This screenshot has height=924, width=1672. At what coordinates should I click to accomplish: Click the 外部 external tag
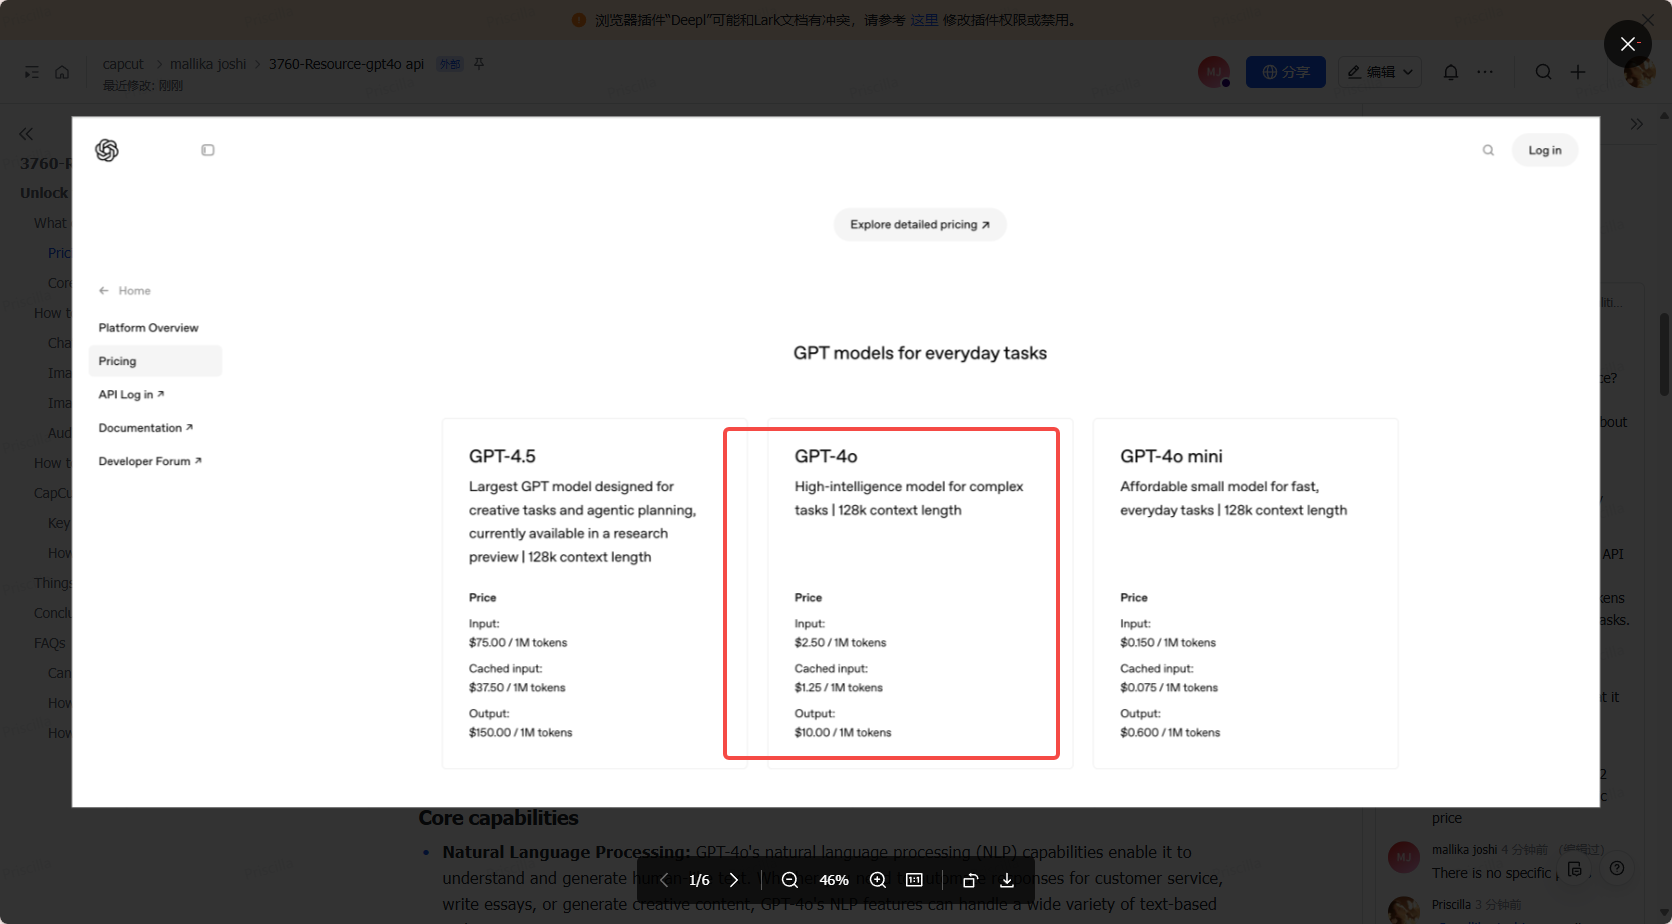click(450, 64)
